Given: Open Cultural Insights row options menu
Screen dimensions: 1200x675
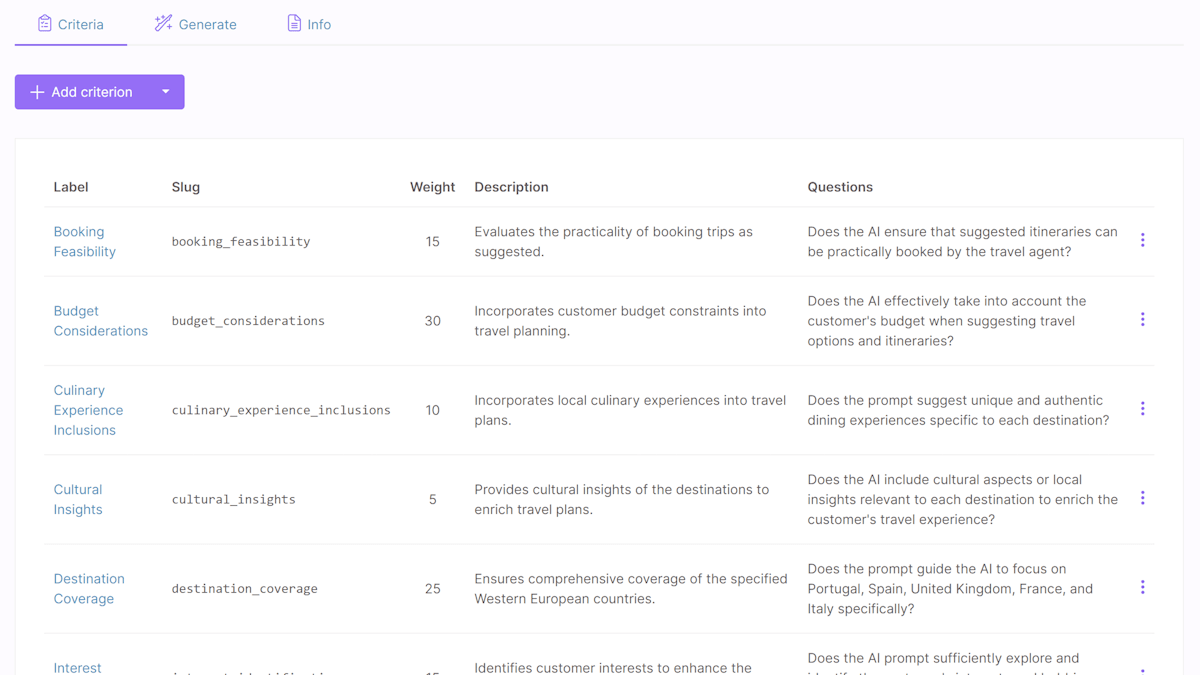Looking at the screenshot, I should click(1142, 498).
